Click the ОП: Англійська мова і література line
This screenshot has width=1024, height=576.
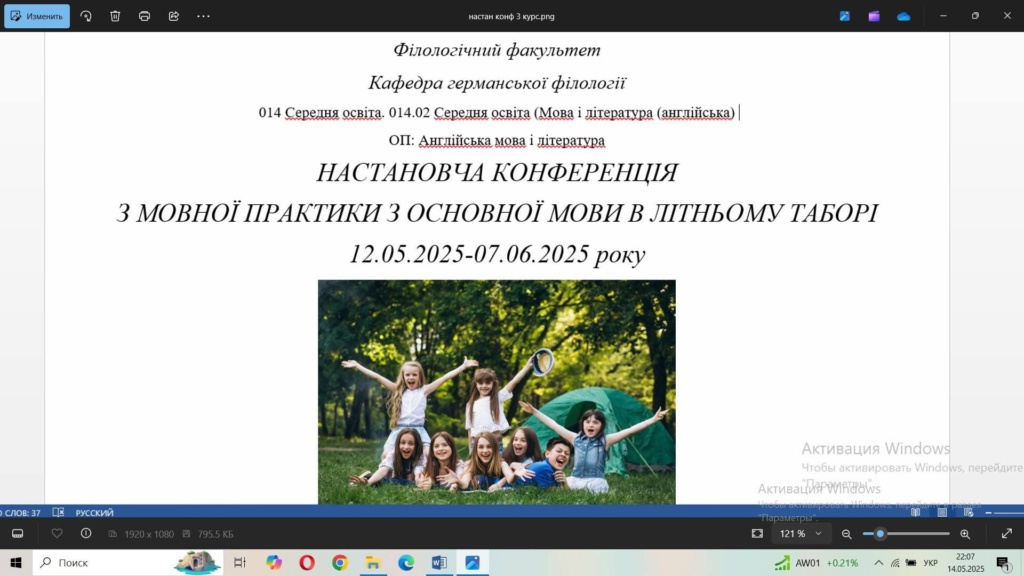(497, 140)
